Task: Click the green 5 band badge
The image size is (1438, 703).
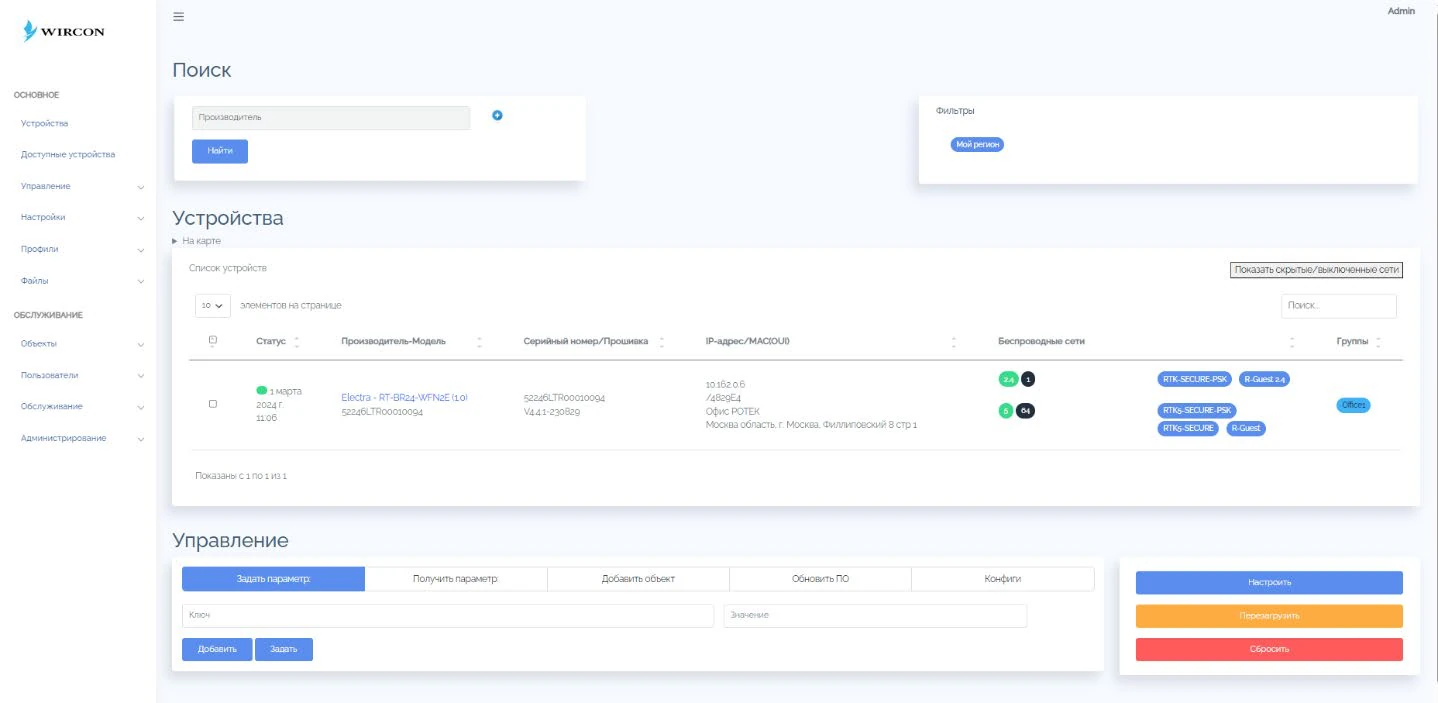Action: coord(1006,411)
